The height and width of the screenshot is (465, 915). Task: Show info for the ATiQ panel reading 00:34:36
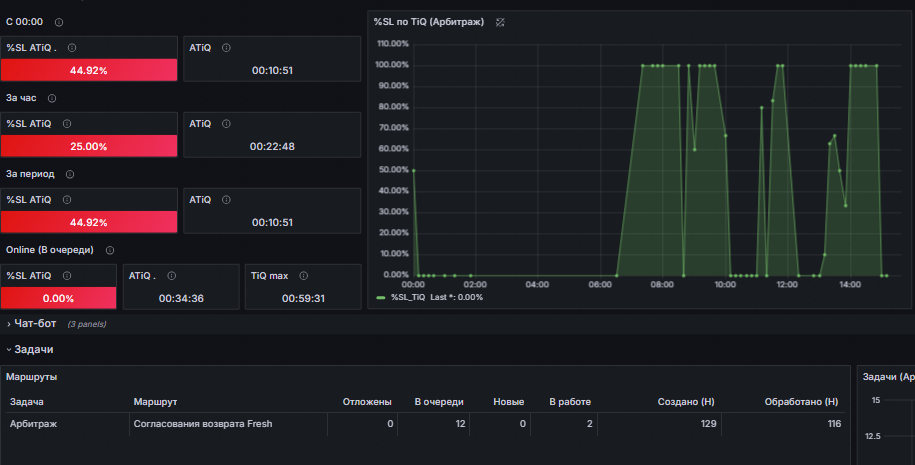click(172, 275)
